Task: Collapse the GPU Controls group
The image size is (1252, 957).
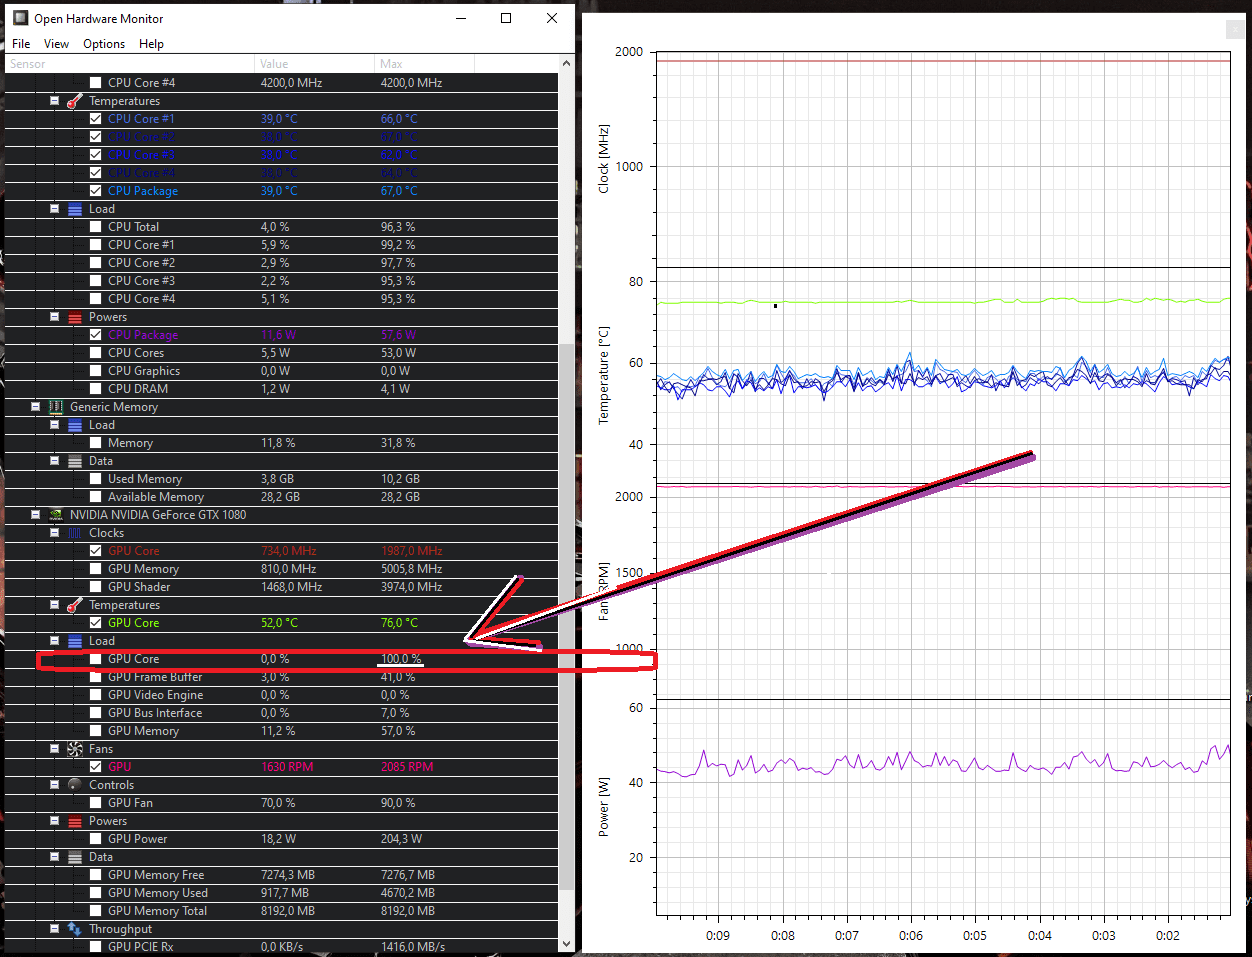Action: (55, 785)
